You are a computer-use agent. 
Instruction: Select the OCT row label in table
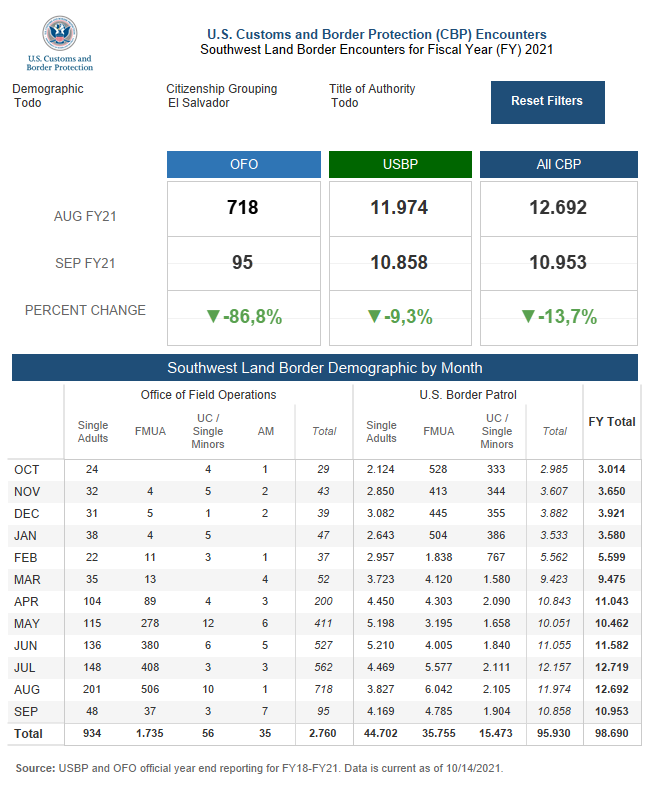pos(27,469)
